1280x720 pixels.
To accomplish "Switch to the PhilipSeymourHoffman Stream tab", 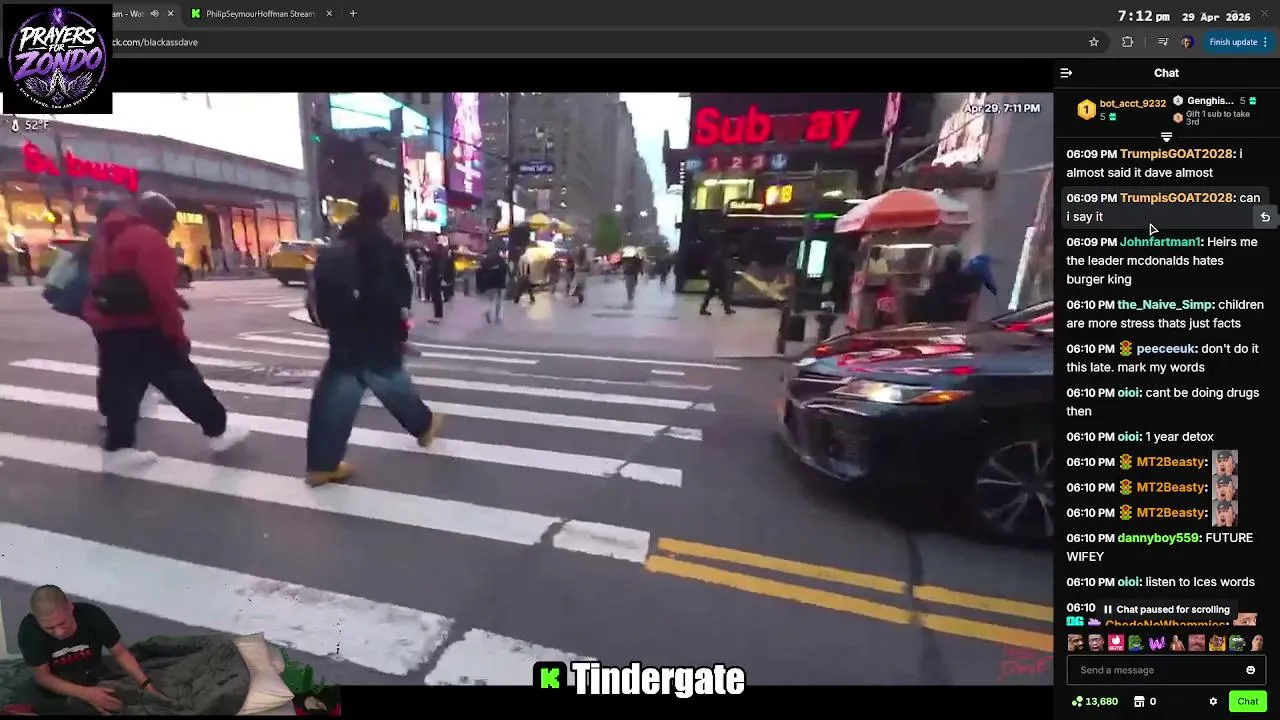I will pos(260,14).
